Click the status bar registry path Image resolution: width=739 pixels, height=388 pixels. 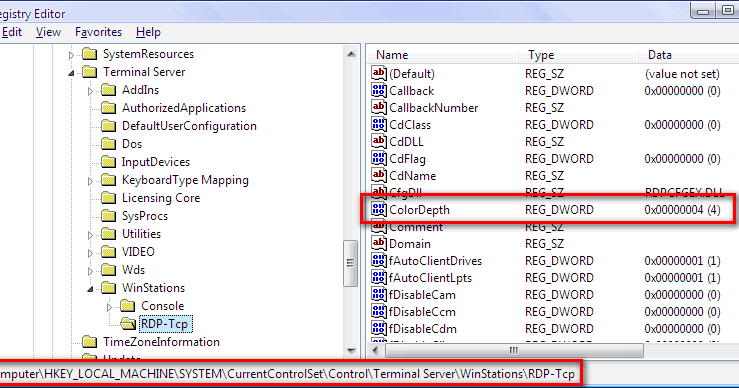point(287,374)
